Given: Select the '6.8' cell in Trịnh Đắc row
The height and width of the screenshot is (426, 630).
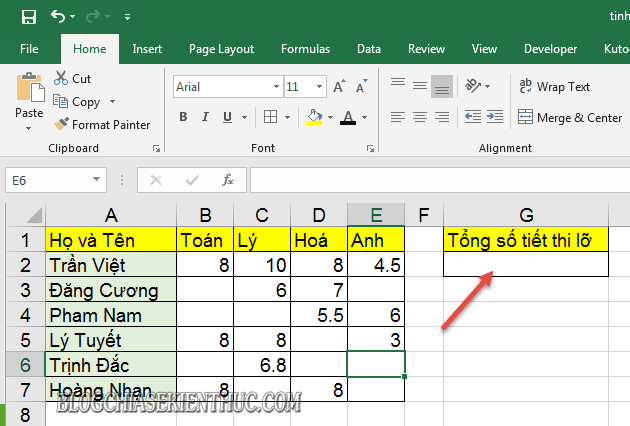Looking at the screenshot, I should point(262,365).
